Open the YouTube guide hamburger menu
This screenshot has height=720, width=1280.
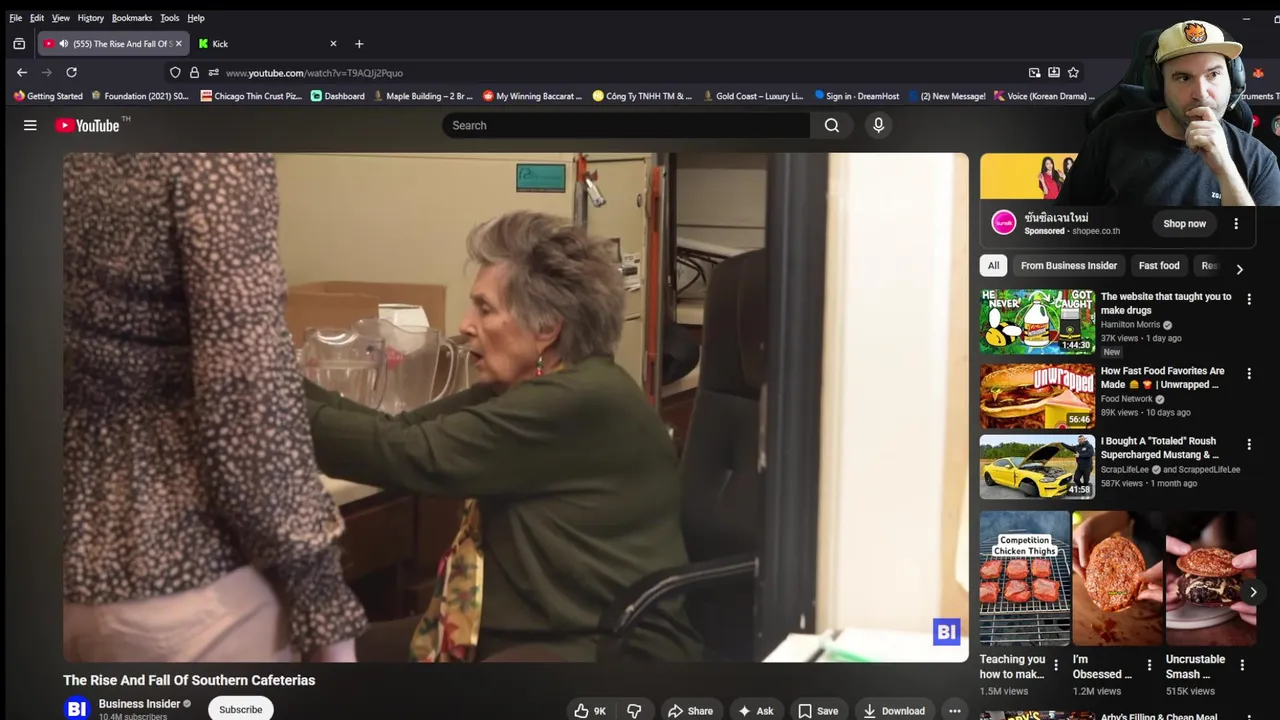tap(30, 125)
